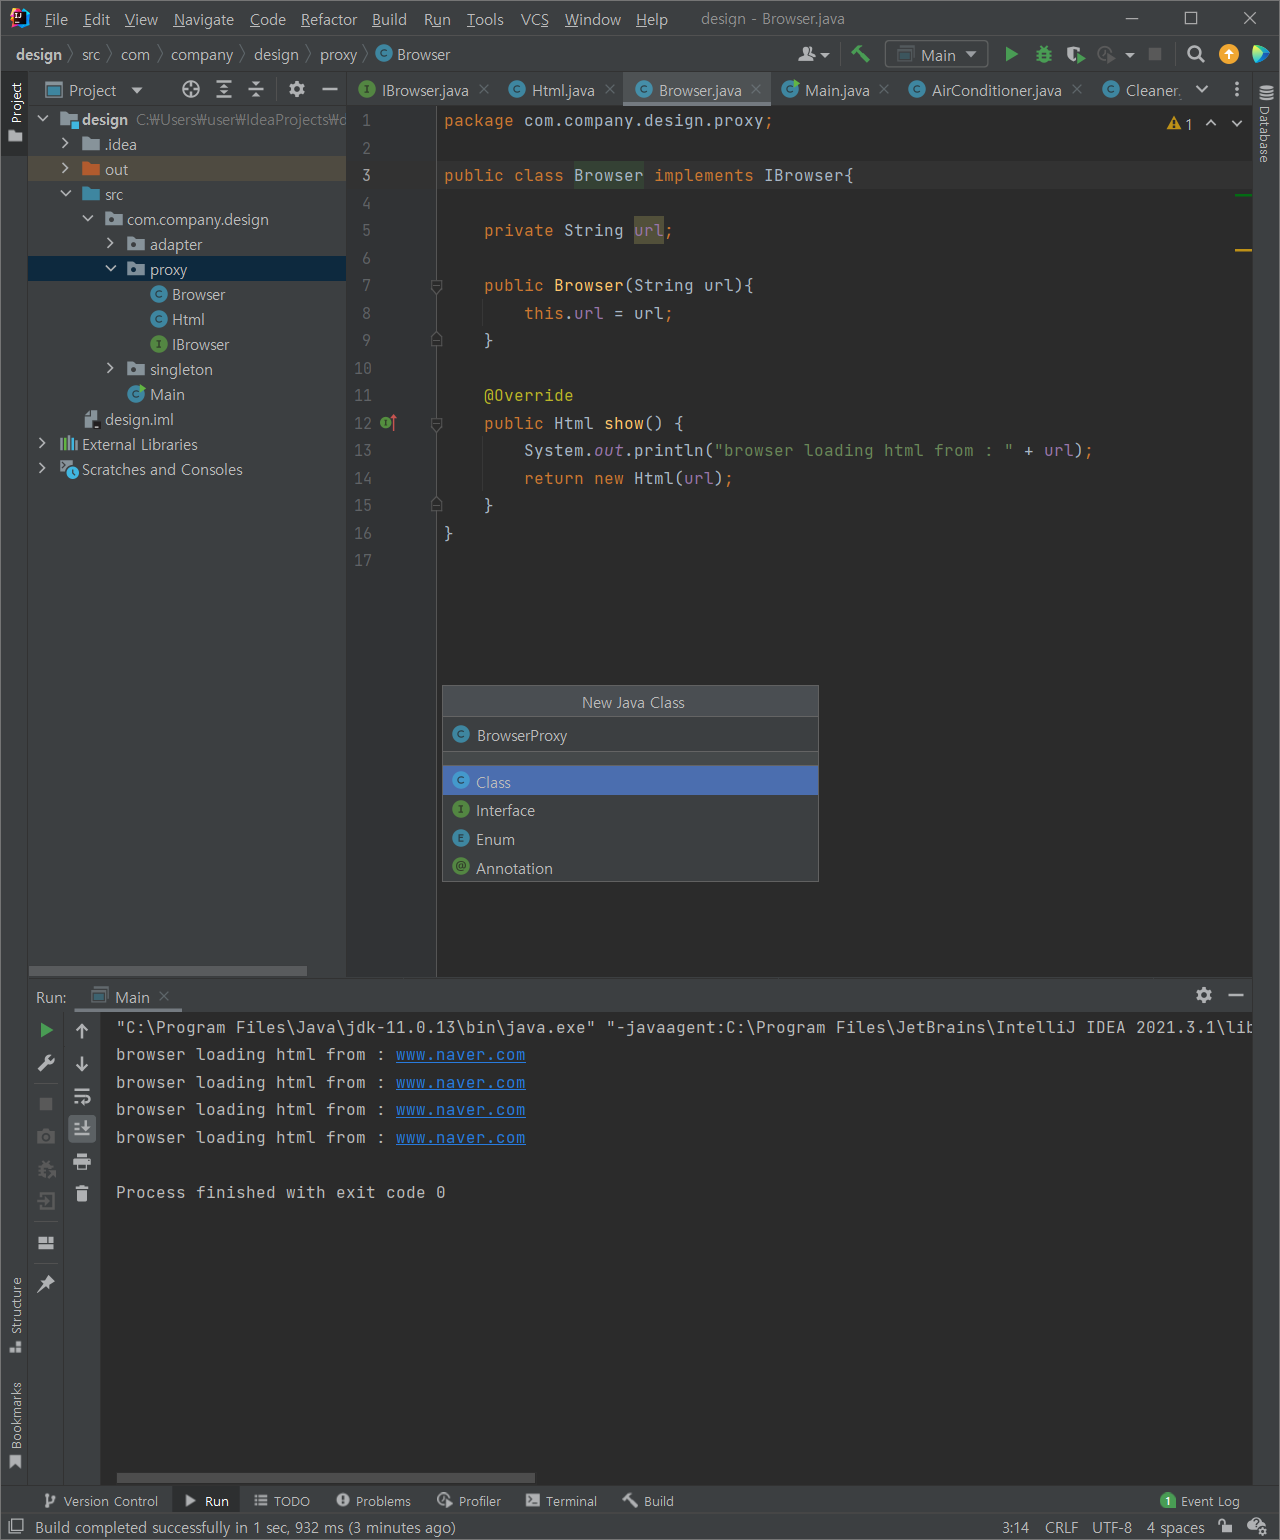Select Enum in New Java Class popup
The image size is (1280, 1540).
[x=630, y=839]
